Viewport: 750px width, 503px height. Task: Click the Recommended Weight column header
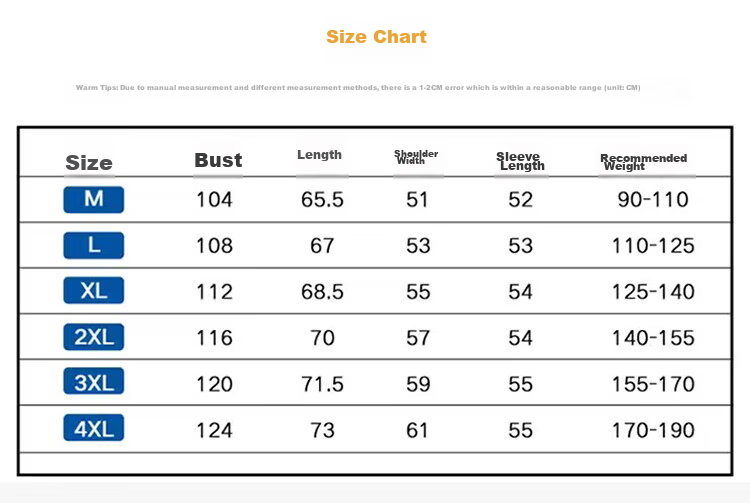pos(644,162)
